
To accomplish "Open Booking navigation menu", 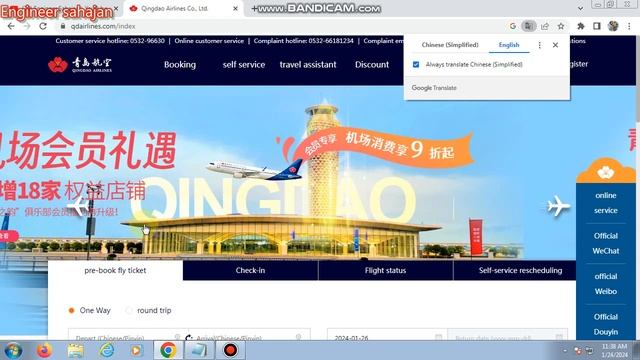I will [x=180, y=64].
